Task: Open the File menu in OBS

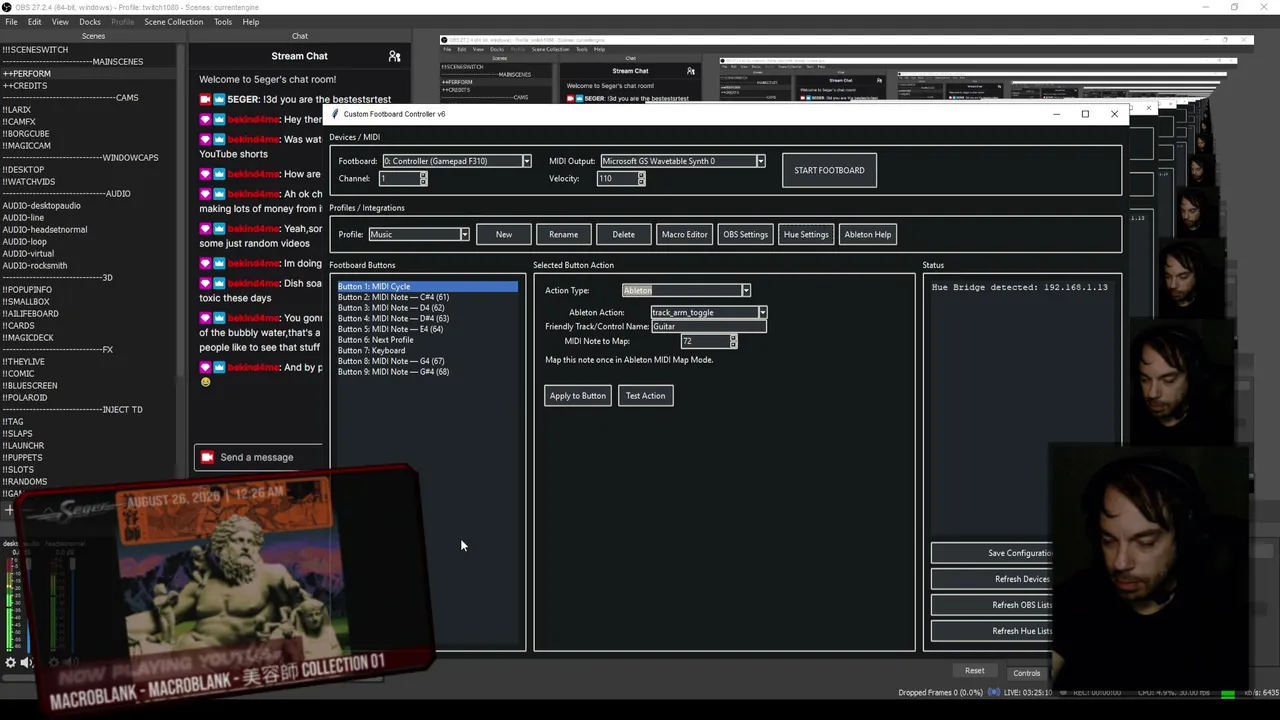Action: (11, 22)
